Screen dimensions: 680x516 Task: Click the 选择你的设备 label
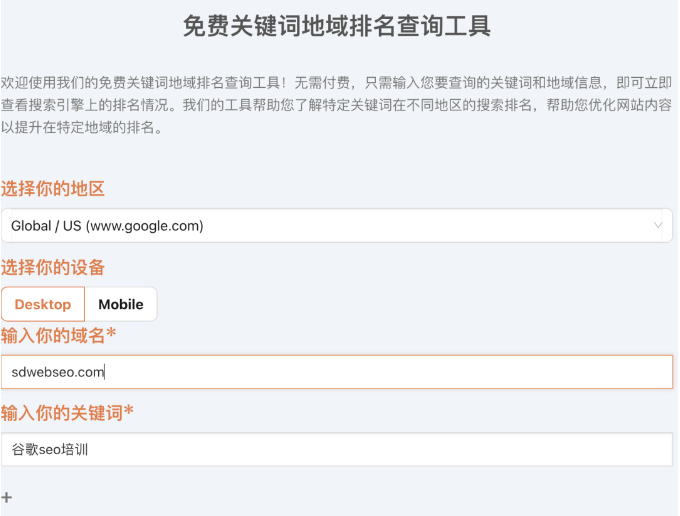click(x=53, y=267)
